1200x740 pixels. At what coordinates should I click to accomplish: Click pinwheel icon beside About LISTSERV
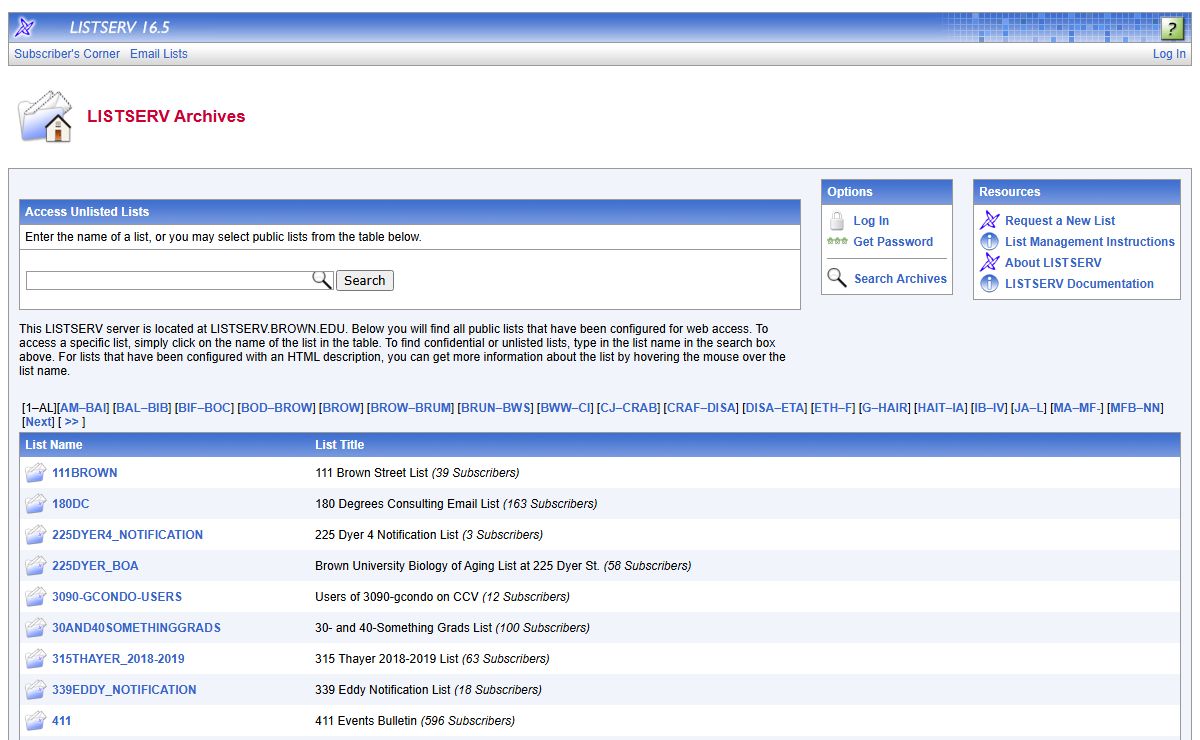(989, 263)
